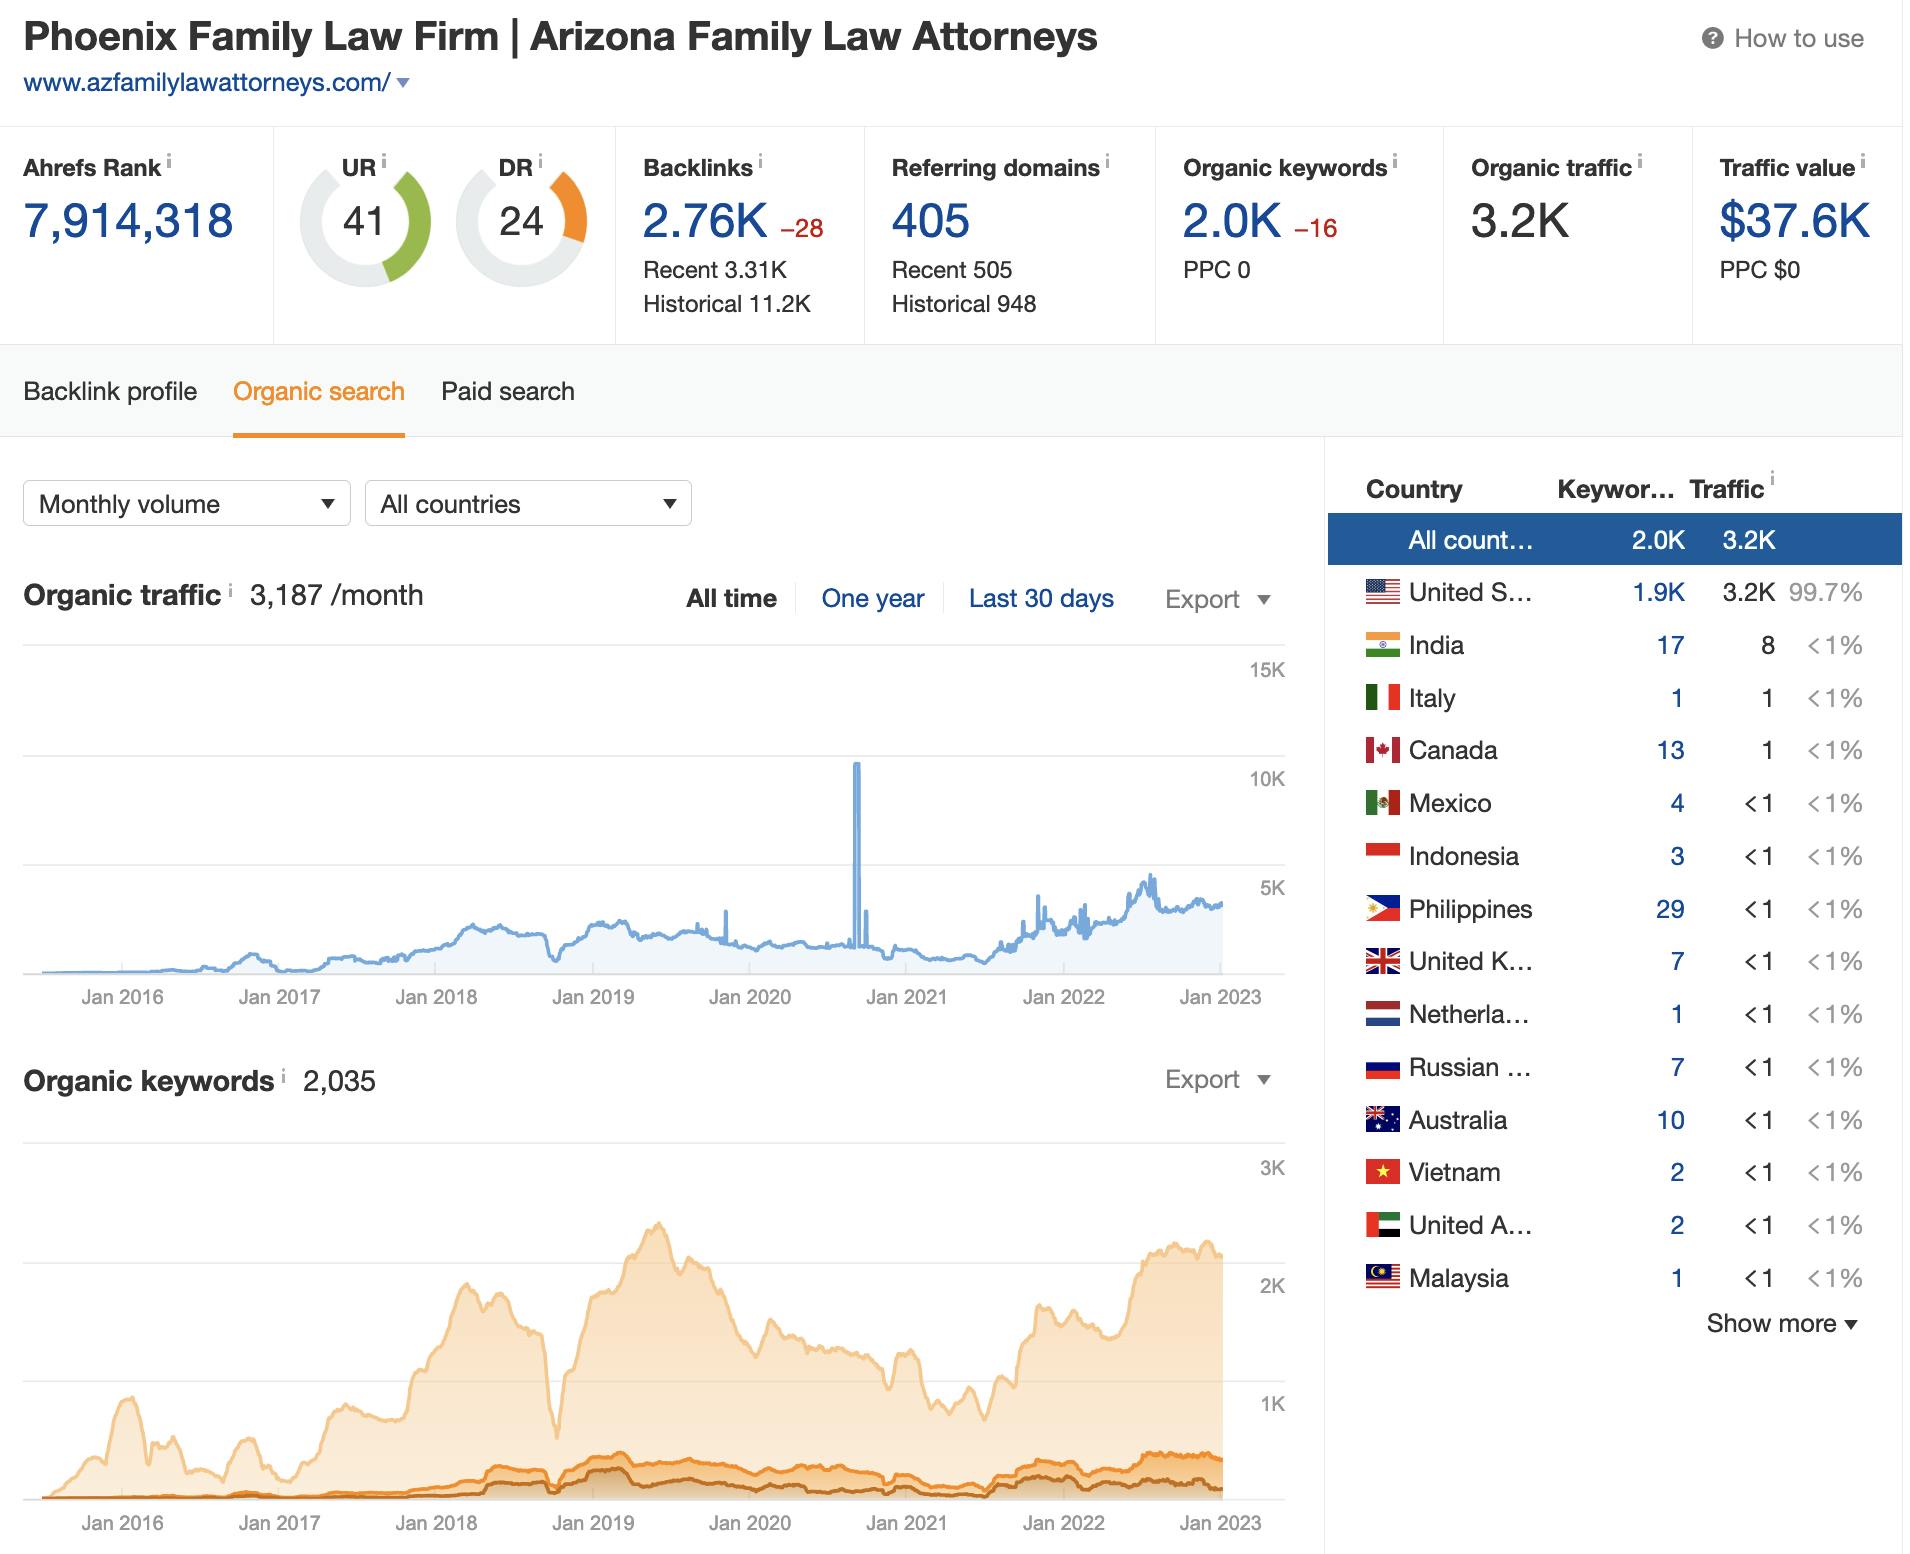The image size is (1910, 1554).
Task: Click the Mexico flag icon
Action: (1382, 803)
